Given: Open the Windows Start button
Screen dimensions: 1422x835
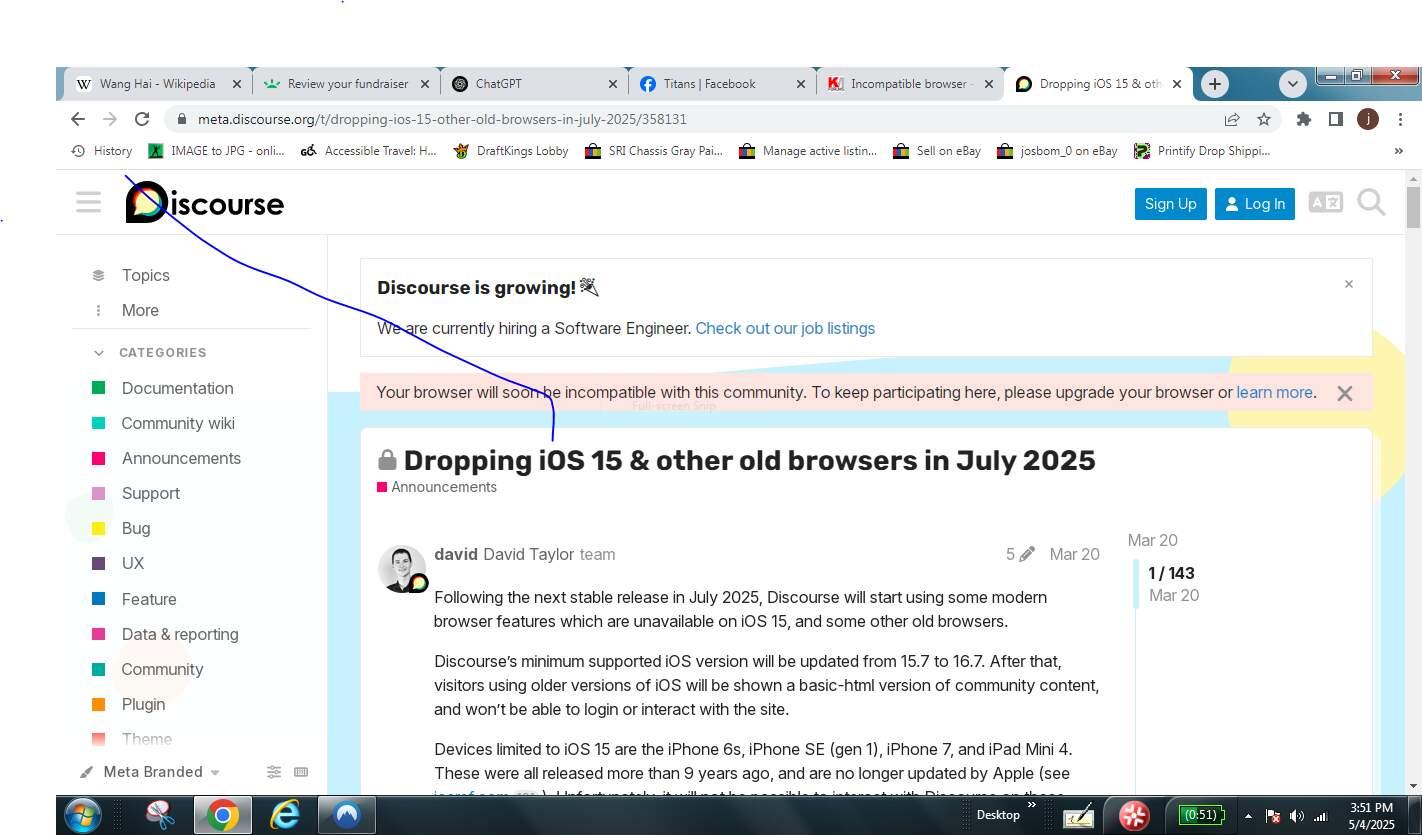Looking at the screenshot, I should point(83,815).
